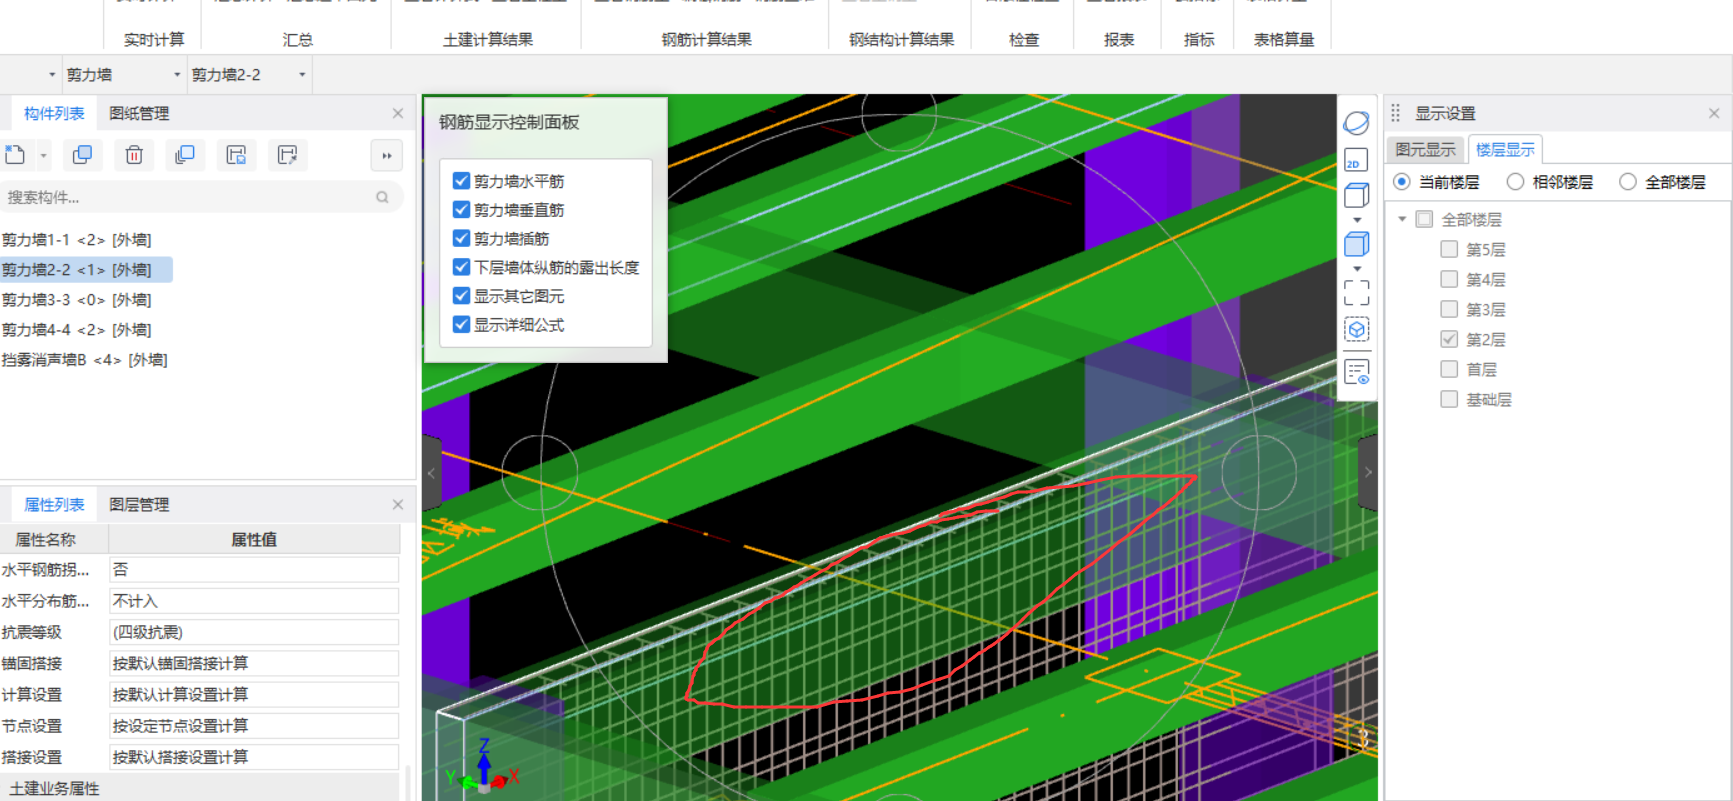Open the solid display style dropdown arrow
1733x801 pixels.
pos(1357,269)
